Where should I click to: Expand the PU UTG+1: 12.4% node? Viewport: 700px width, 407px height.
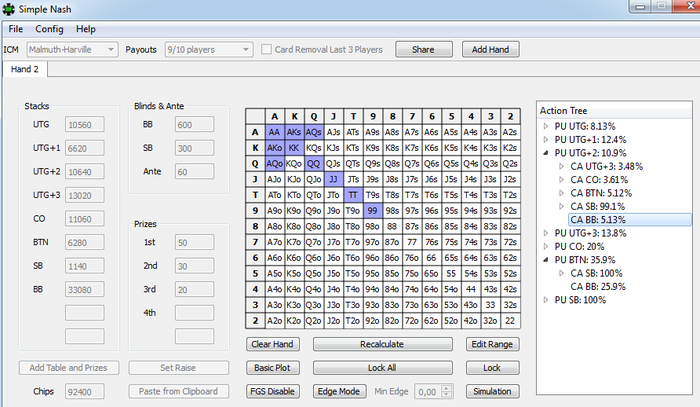click(546, 140)
